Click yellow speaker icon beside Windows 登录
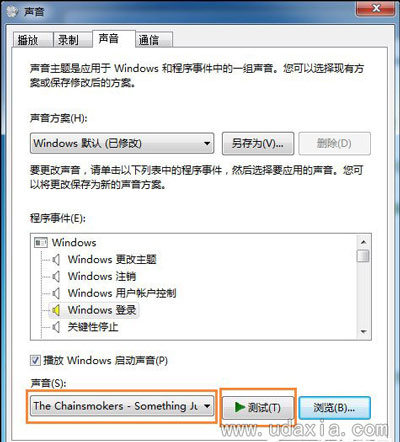The width and height of the screenshot is (400, 442). (56, 310)
